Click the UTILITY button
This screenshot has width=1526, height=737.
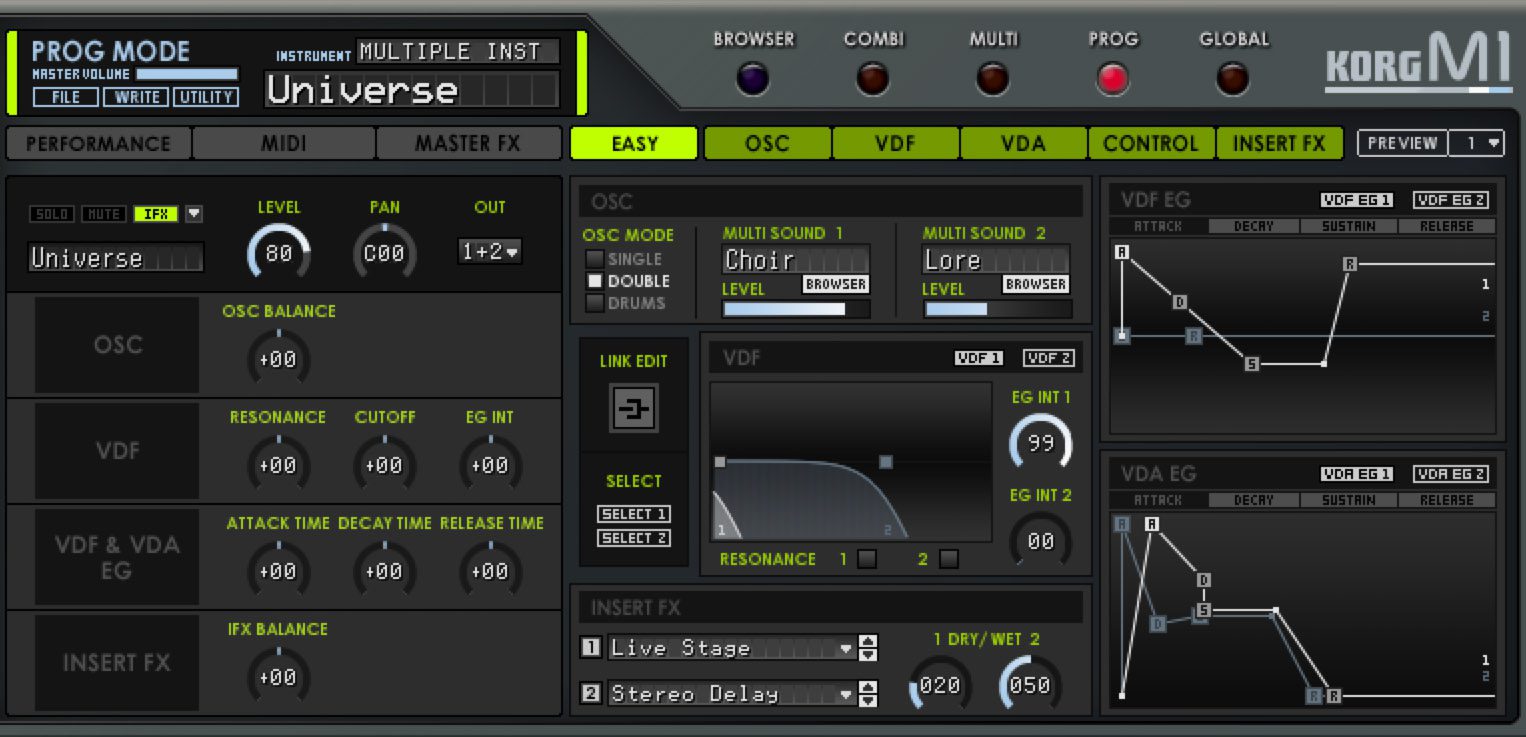206,97
